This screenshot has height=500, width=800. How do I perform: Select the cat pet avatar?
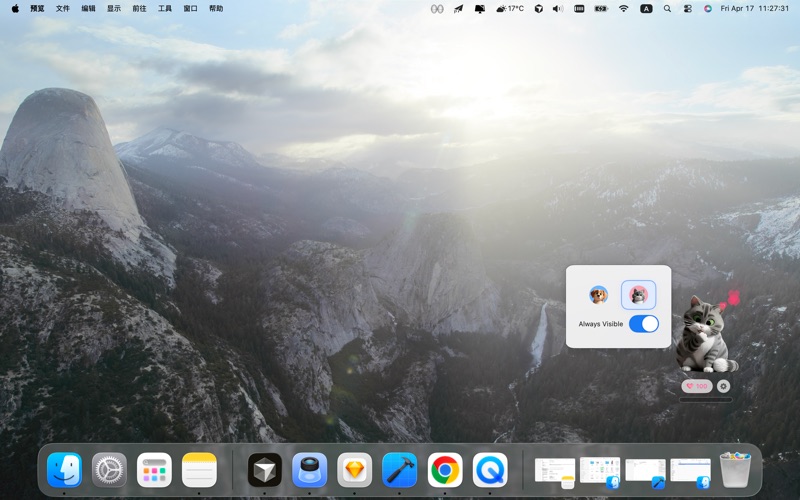[638, 295]
